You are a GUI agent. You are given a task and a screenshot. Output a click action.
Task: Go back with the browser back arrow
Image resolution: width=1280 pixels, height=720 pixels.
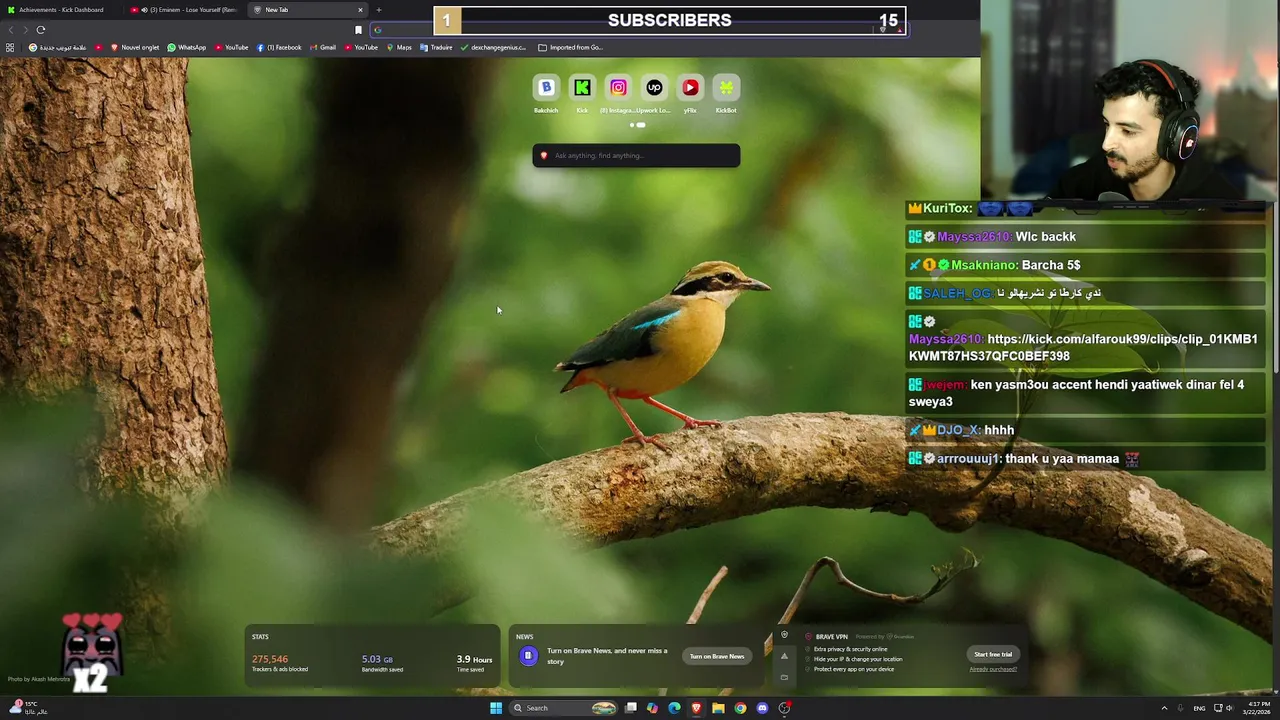coord(11,30)
